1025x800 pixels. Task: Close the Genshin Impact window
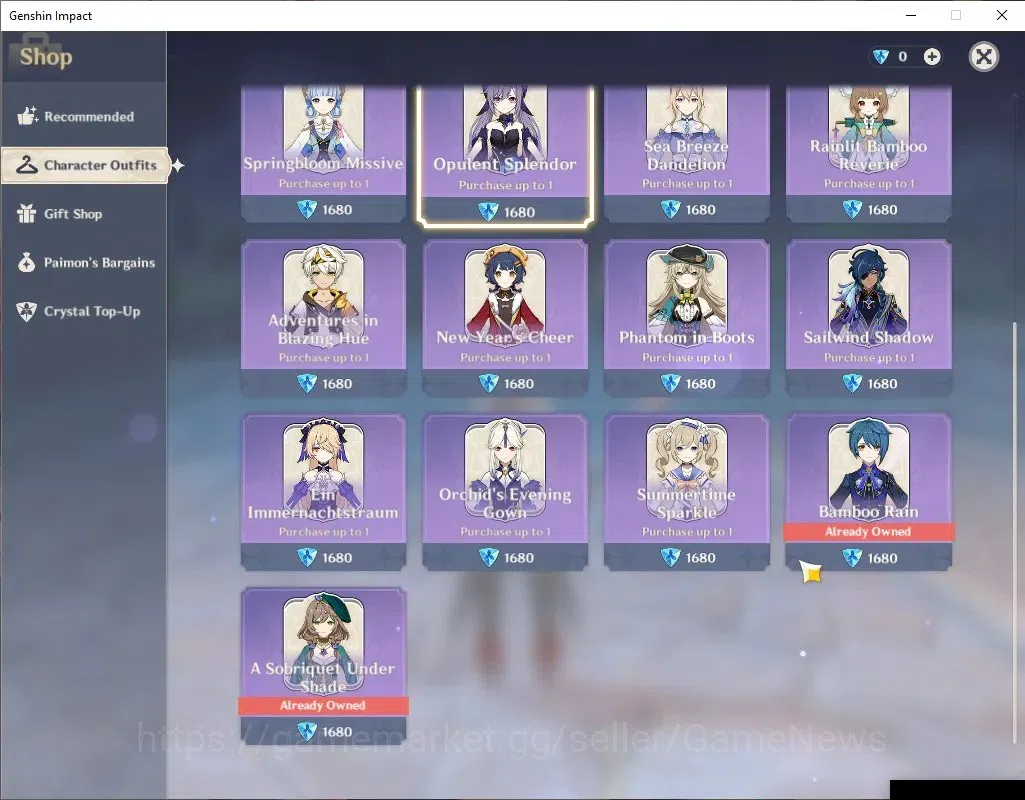(1001, 15)
